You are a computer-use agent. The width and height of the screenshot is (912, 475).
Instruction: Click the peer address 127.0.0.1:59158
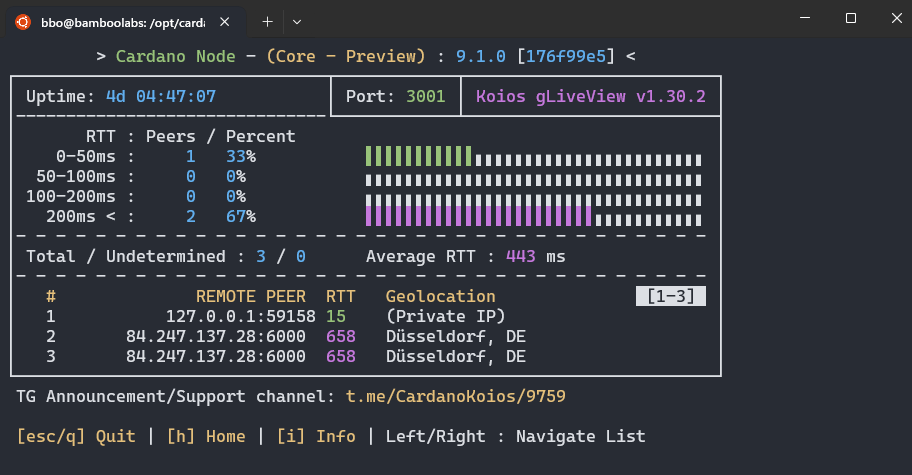pyautogui.click(x=240, y=316)
